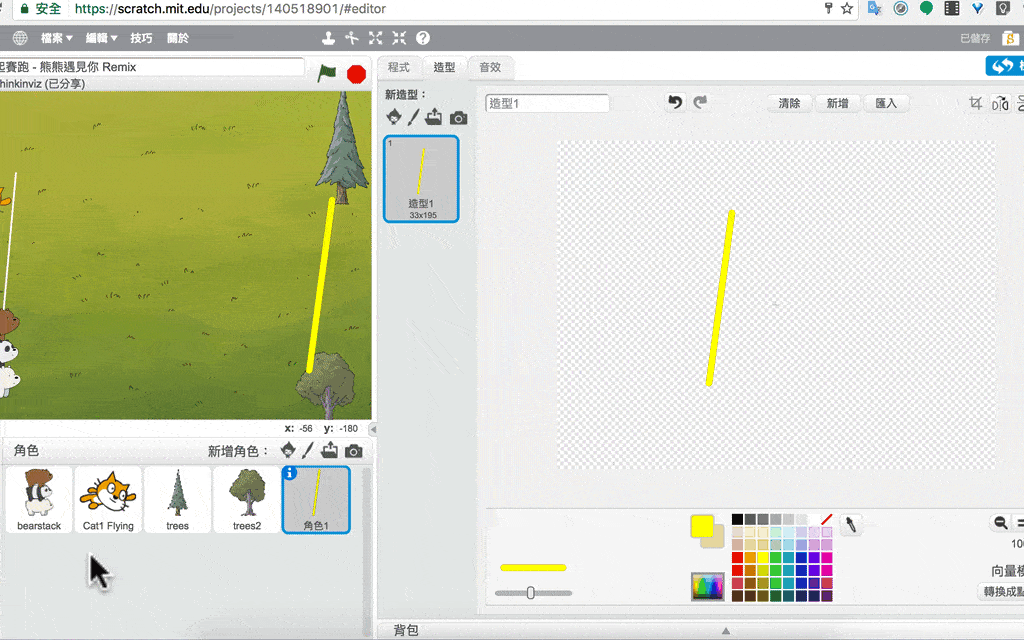
Task: Undo last paint action
Action: coord(675,103)
